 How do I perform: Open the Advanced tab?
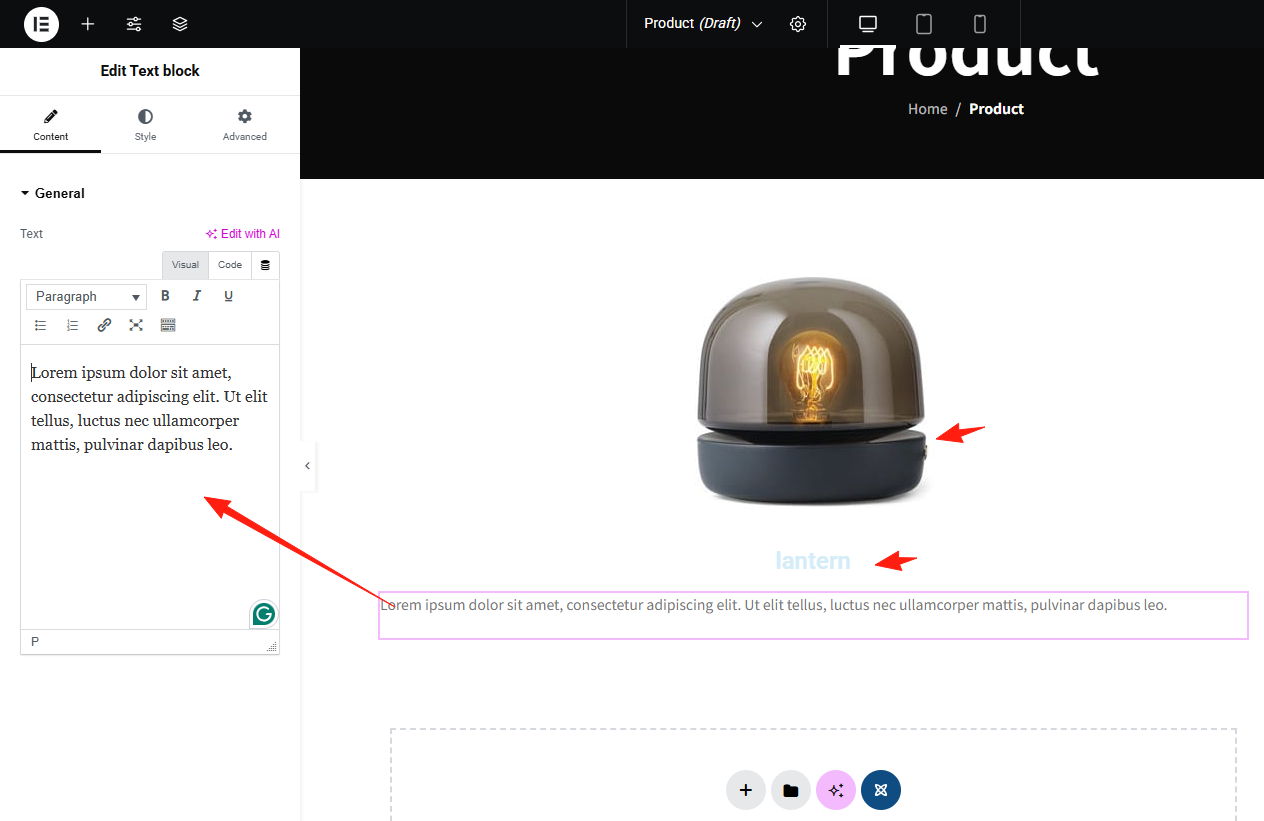(x=245, y=125)
